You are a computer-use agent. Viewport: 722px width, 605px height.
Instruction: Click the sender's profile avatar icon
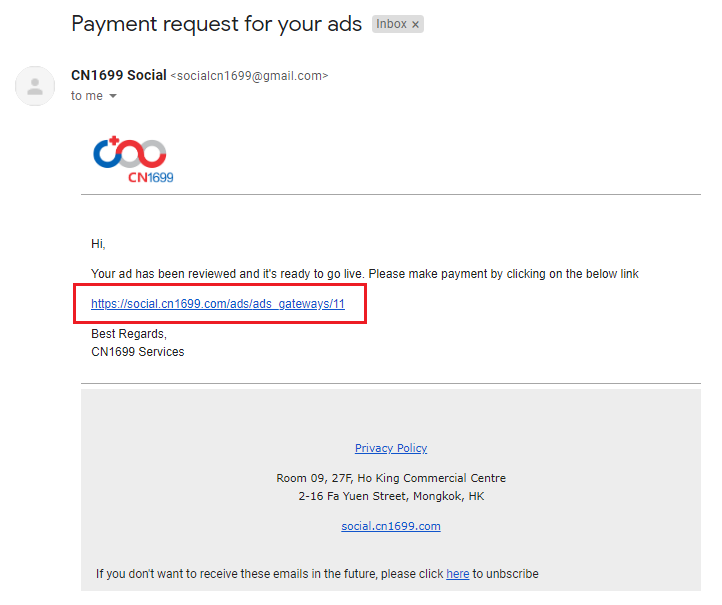(x=35, y=86)
